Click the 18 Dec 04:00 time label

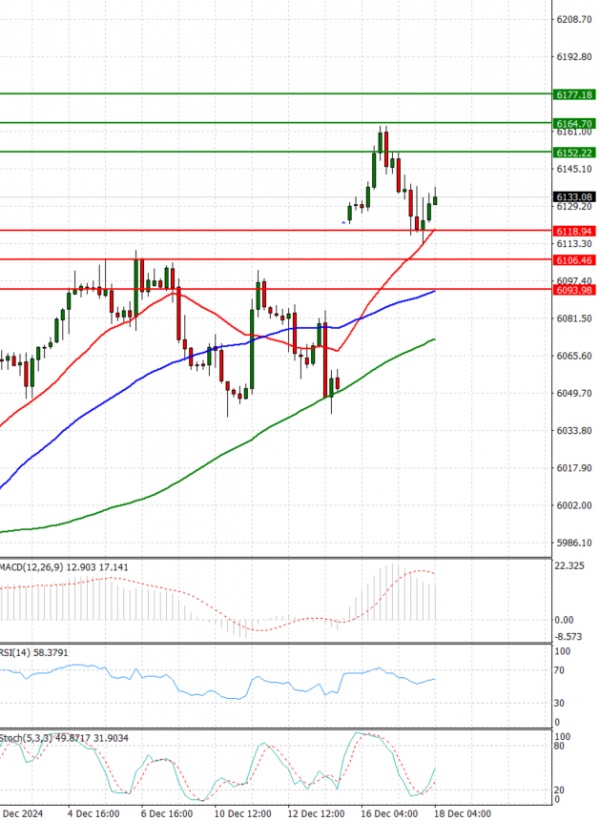[x=464, y=814]
